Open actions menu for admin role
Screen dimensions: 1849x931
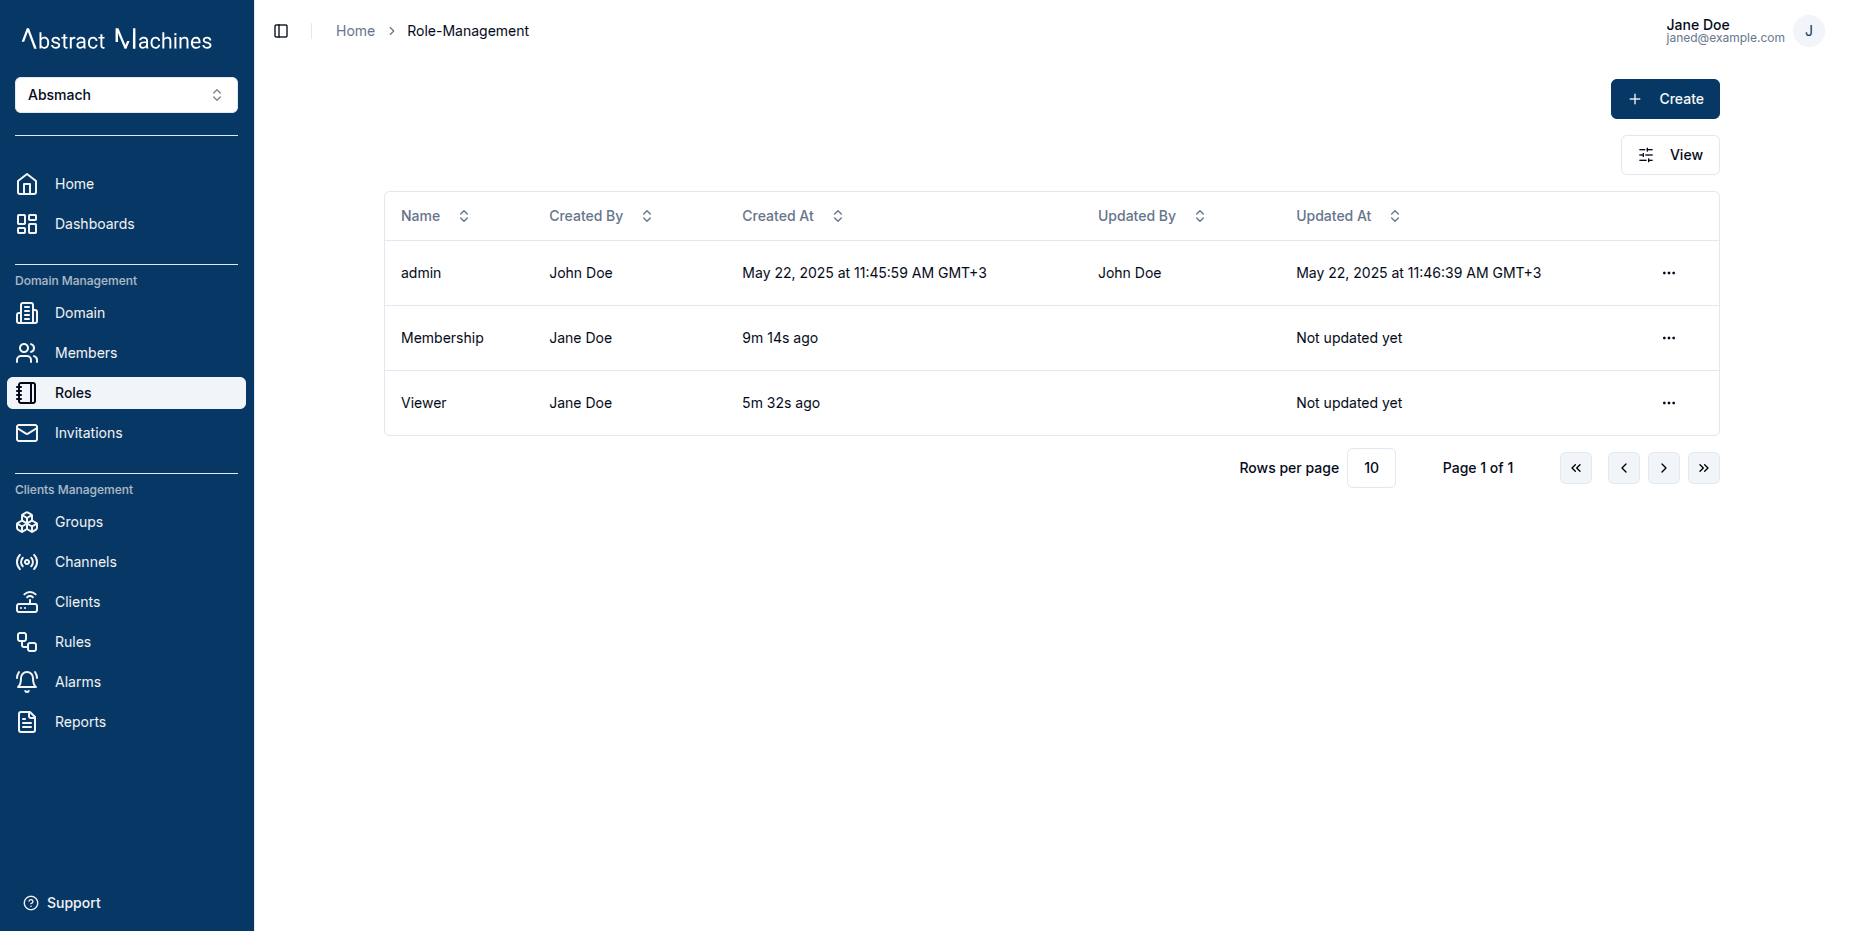pyautogui.click(x=1669, y=273)
